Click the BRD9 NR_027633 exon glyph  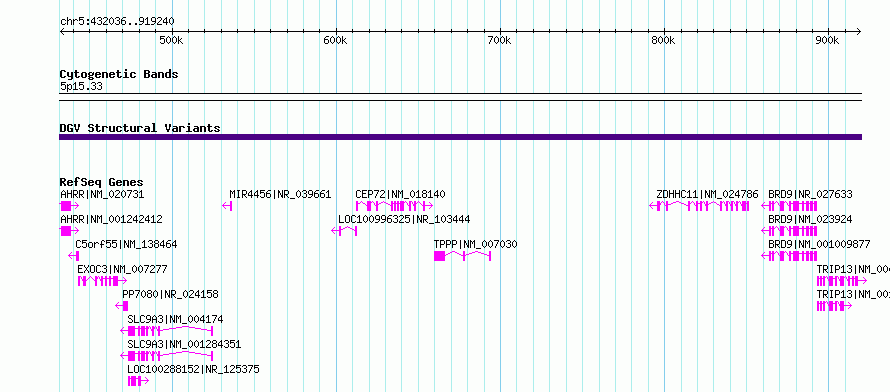point(789,206)
